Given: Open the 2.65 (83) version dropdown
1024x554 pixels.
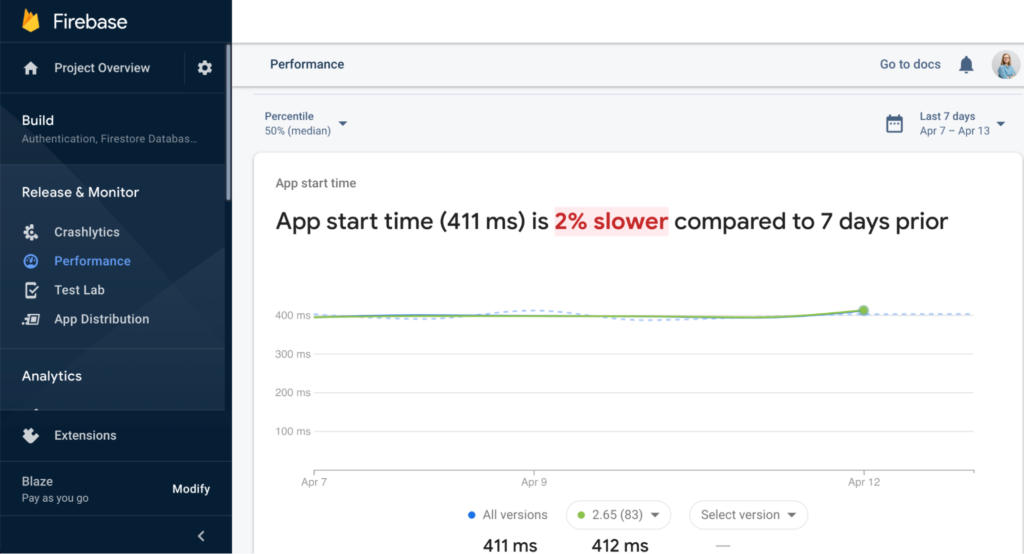Looking at the screenshot, I should coord(618,515).
